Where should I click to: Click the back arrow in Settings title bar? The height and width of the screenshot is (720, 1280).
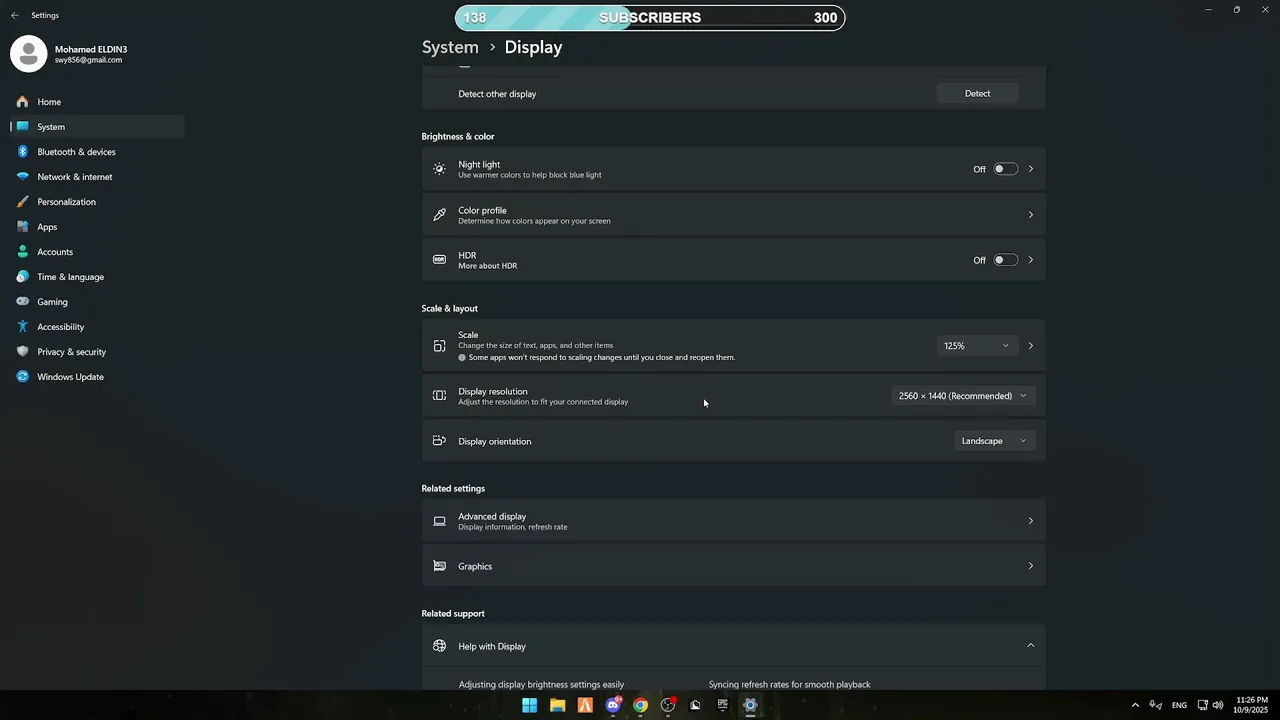point(14,15)
